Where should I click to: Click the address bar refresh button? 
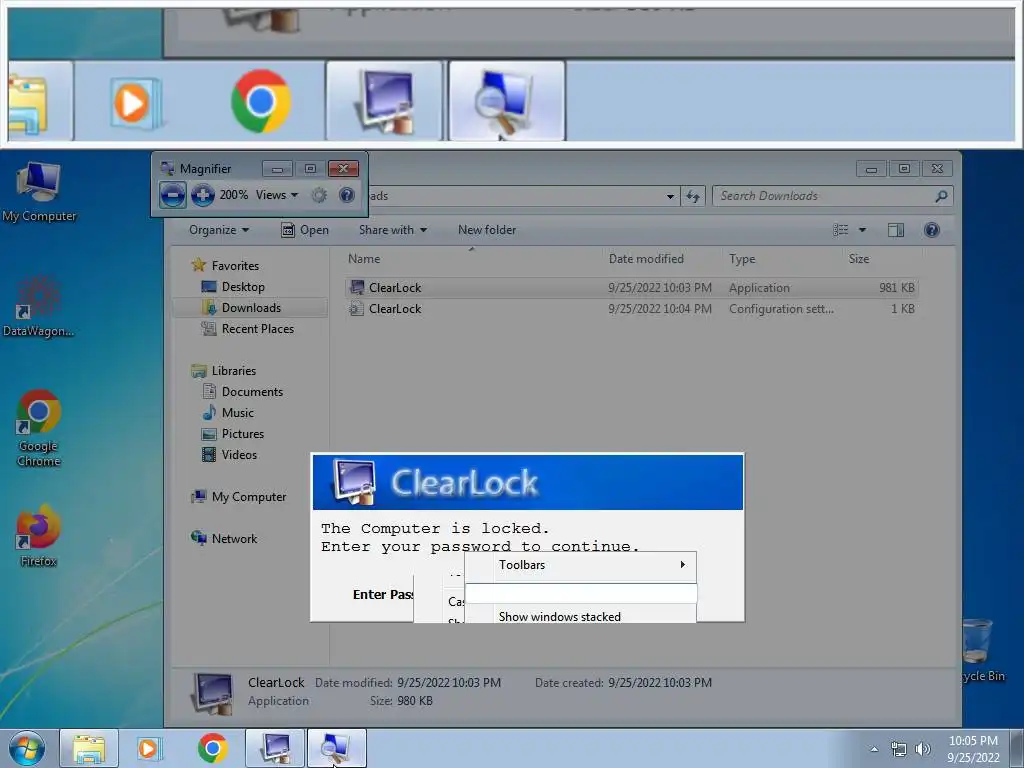point(693,196)
